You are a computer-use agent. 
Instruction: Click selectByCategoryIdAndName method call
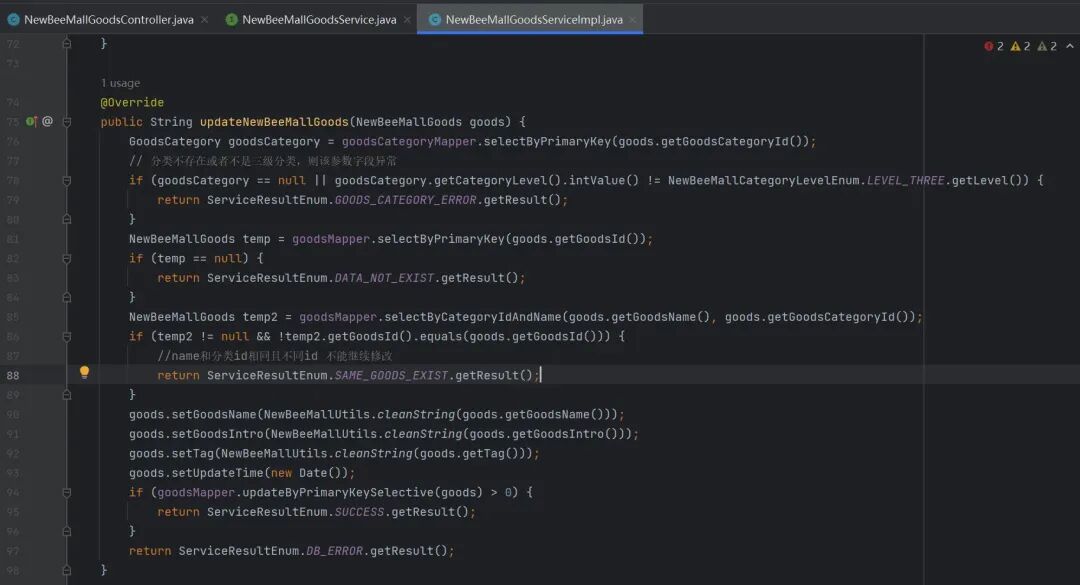click(472, 317)
